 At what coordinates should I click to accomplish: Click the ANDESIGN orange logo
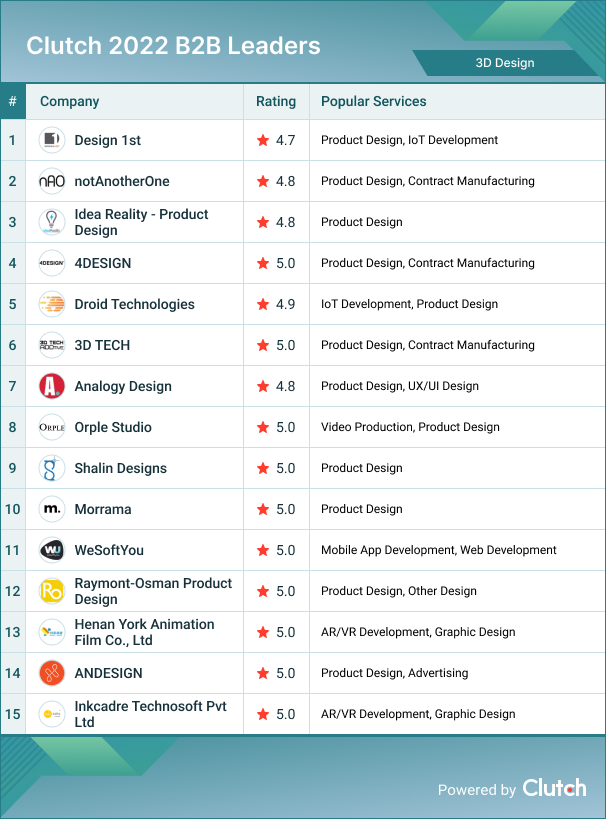[52, 673]
